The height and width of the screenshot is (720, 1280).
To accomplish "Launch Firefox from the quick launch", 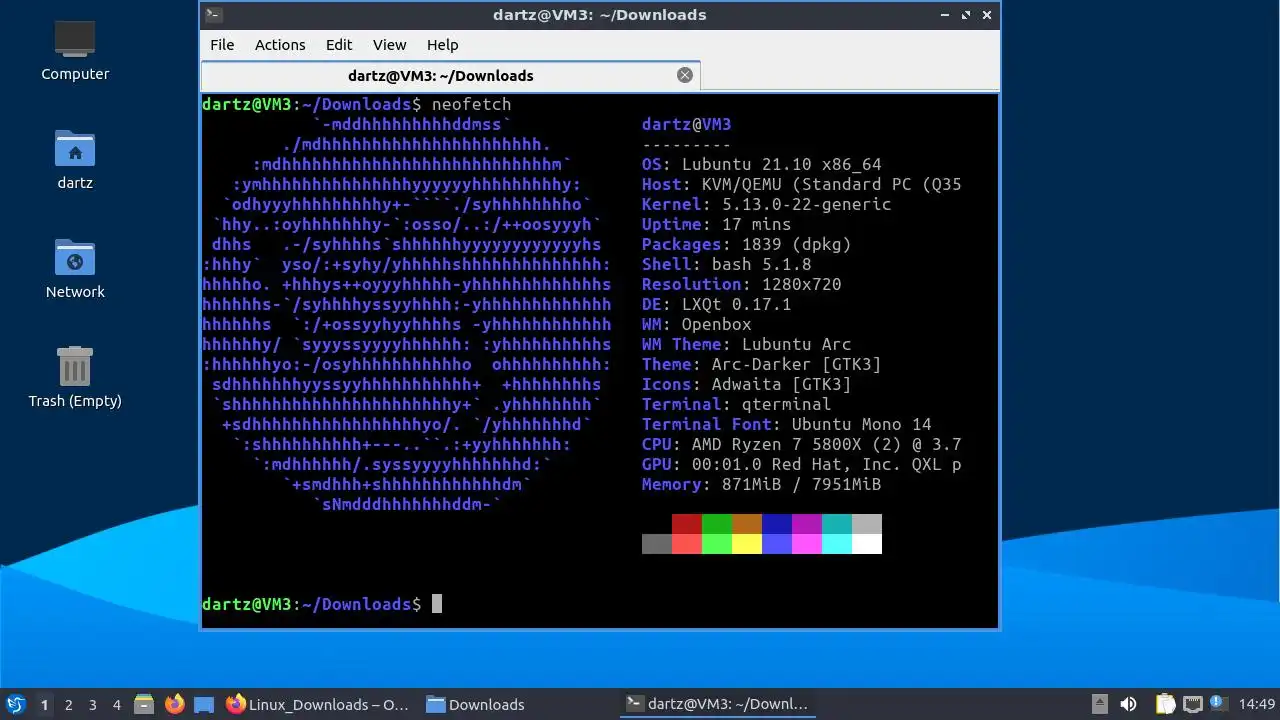I will point(174,704).
